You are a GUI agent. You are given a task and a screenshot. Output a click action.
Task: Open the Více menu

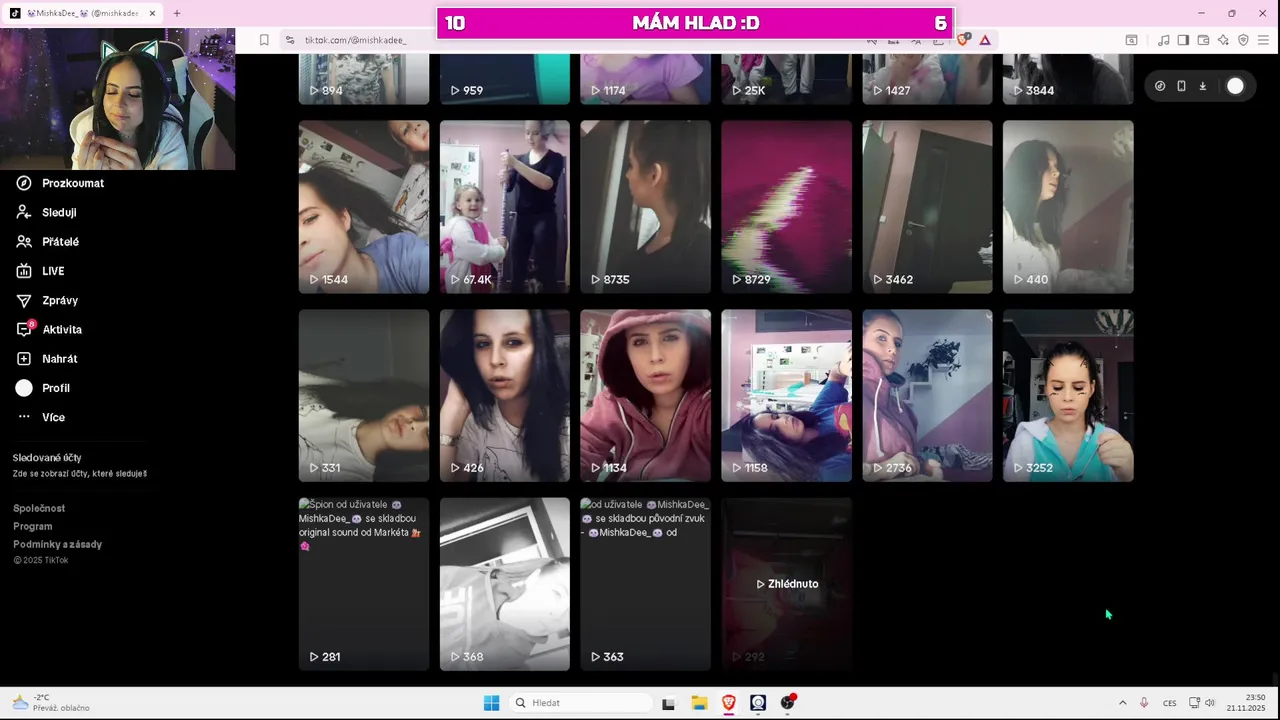tap(41, 417)
